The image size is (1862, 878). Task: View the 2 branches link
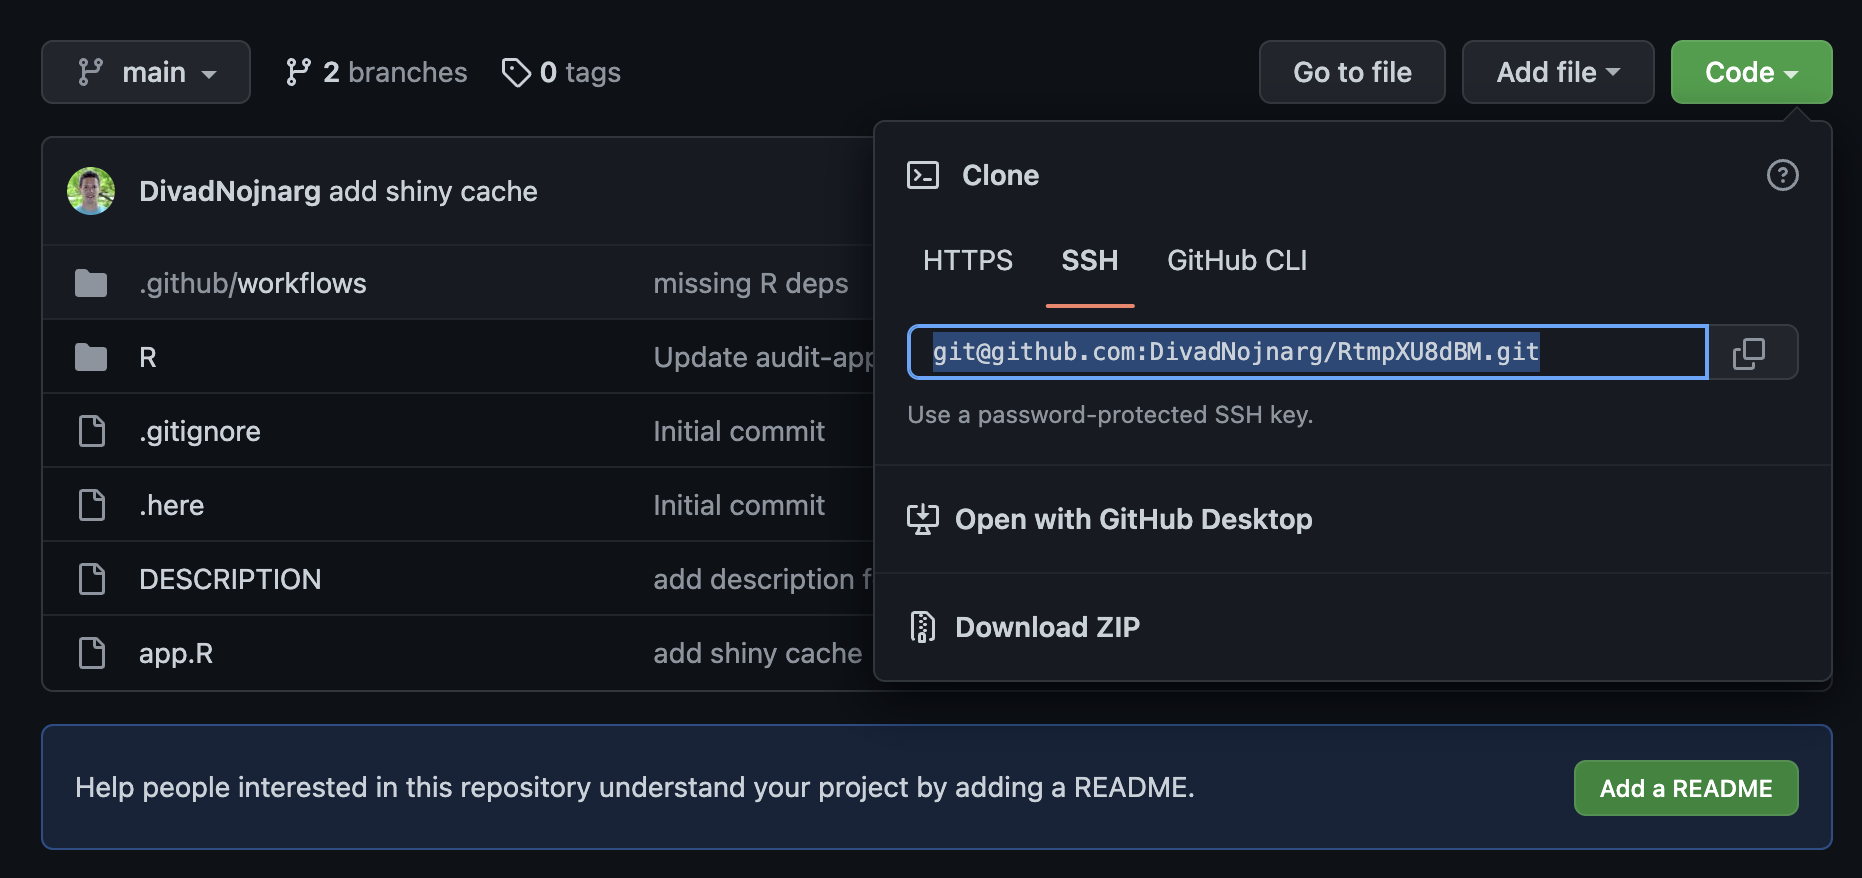point(376,72)
